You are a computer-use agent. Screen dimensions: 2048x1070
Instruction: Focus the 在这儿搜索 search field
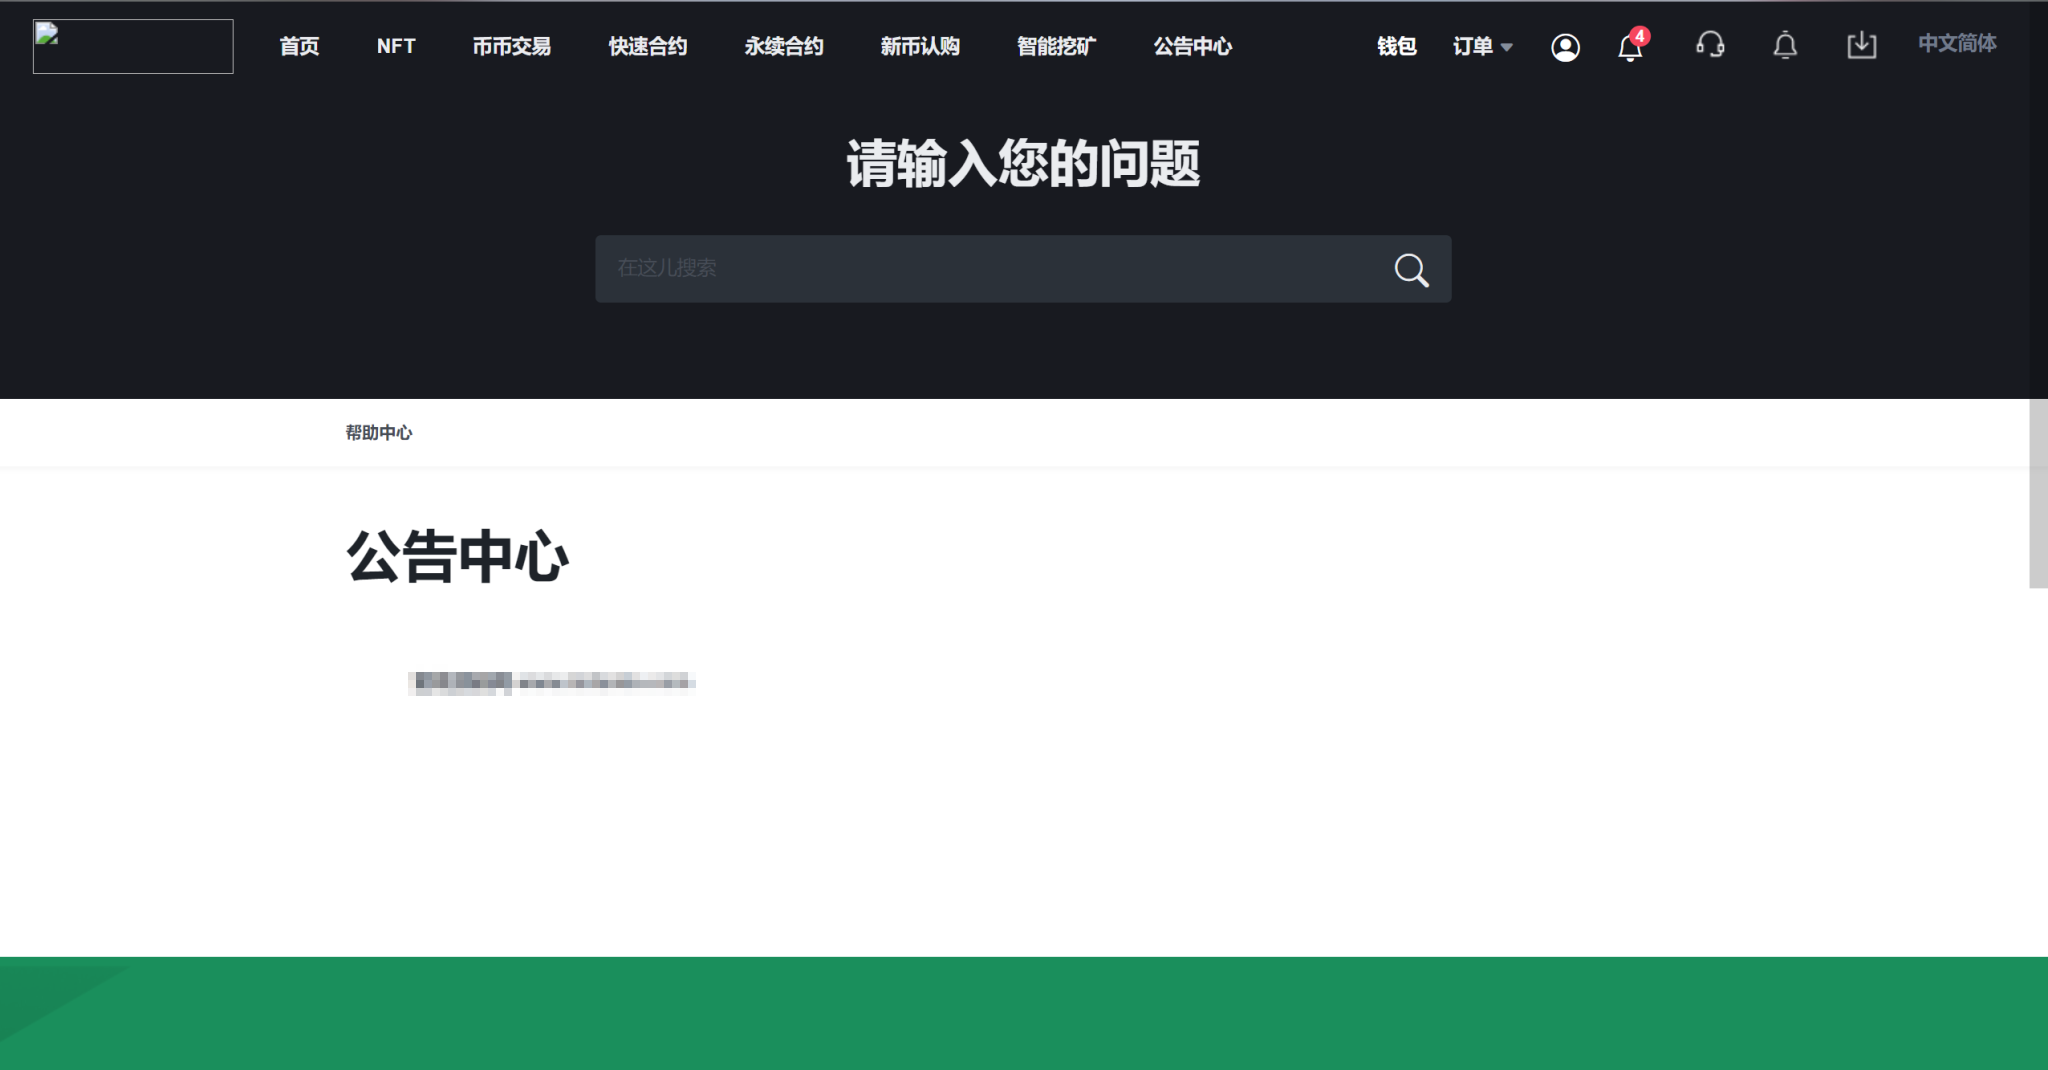[990, 269]
